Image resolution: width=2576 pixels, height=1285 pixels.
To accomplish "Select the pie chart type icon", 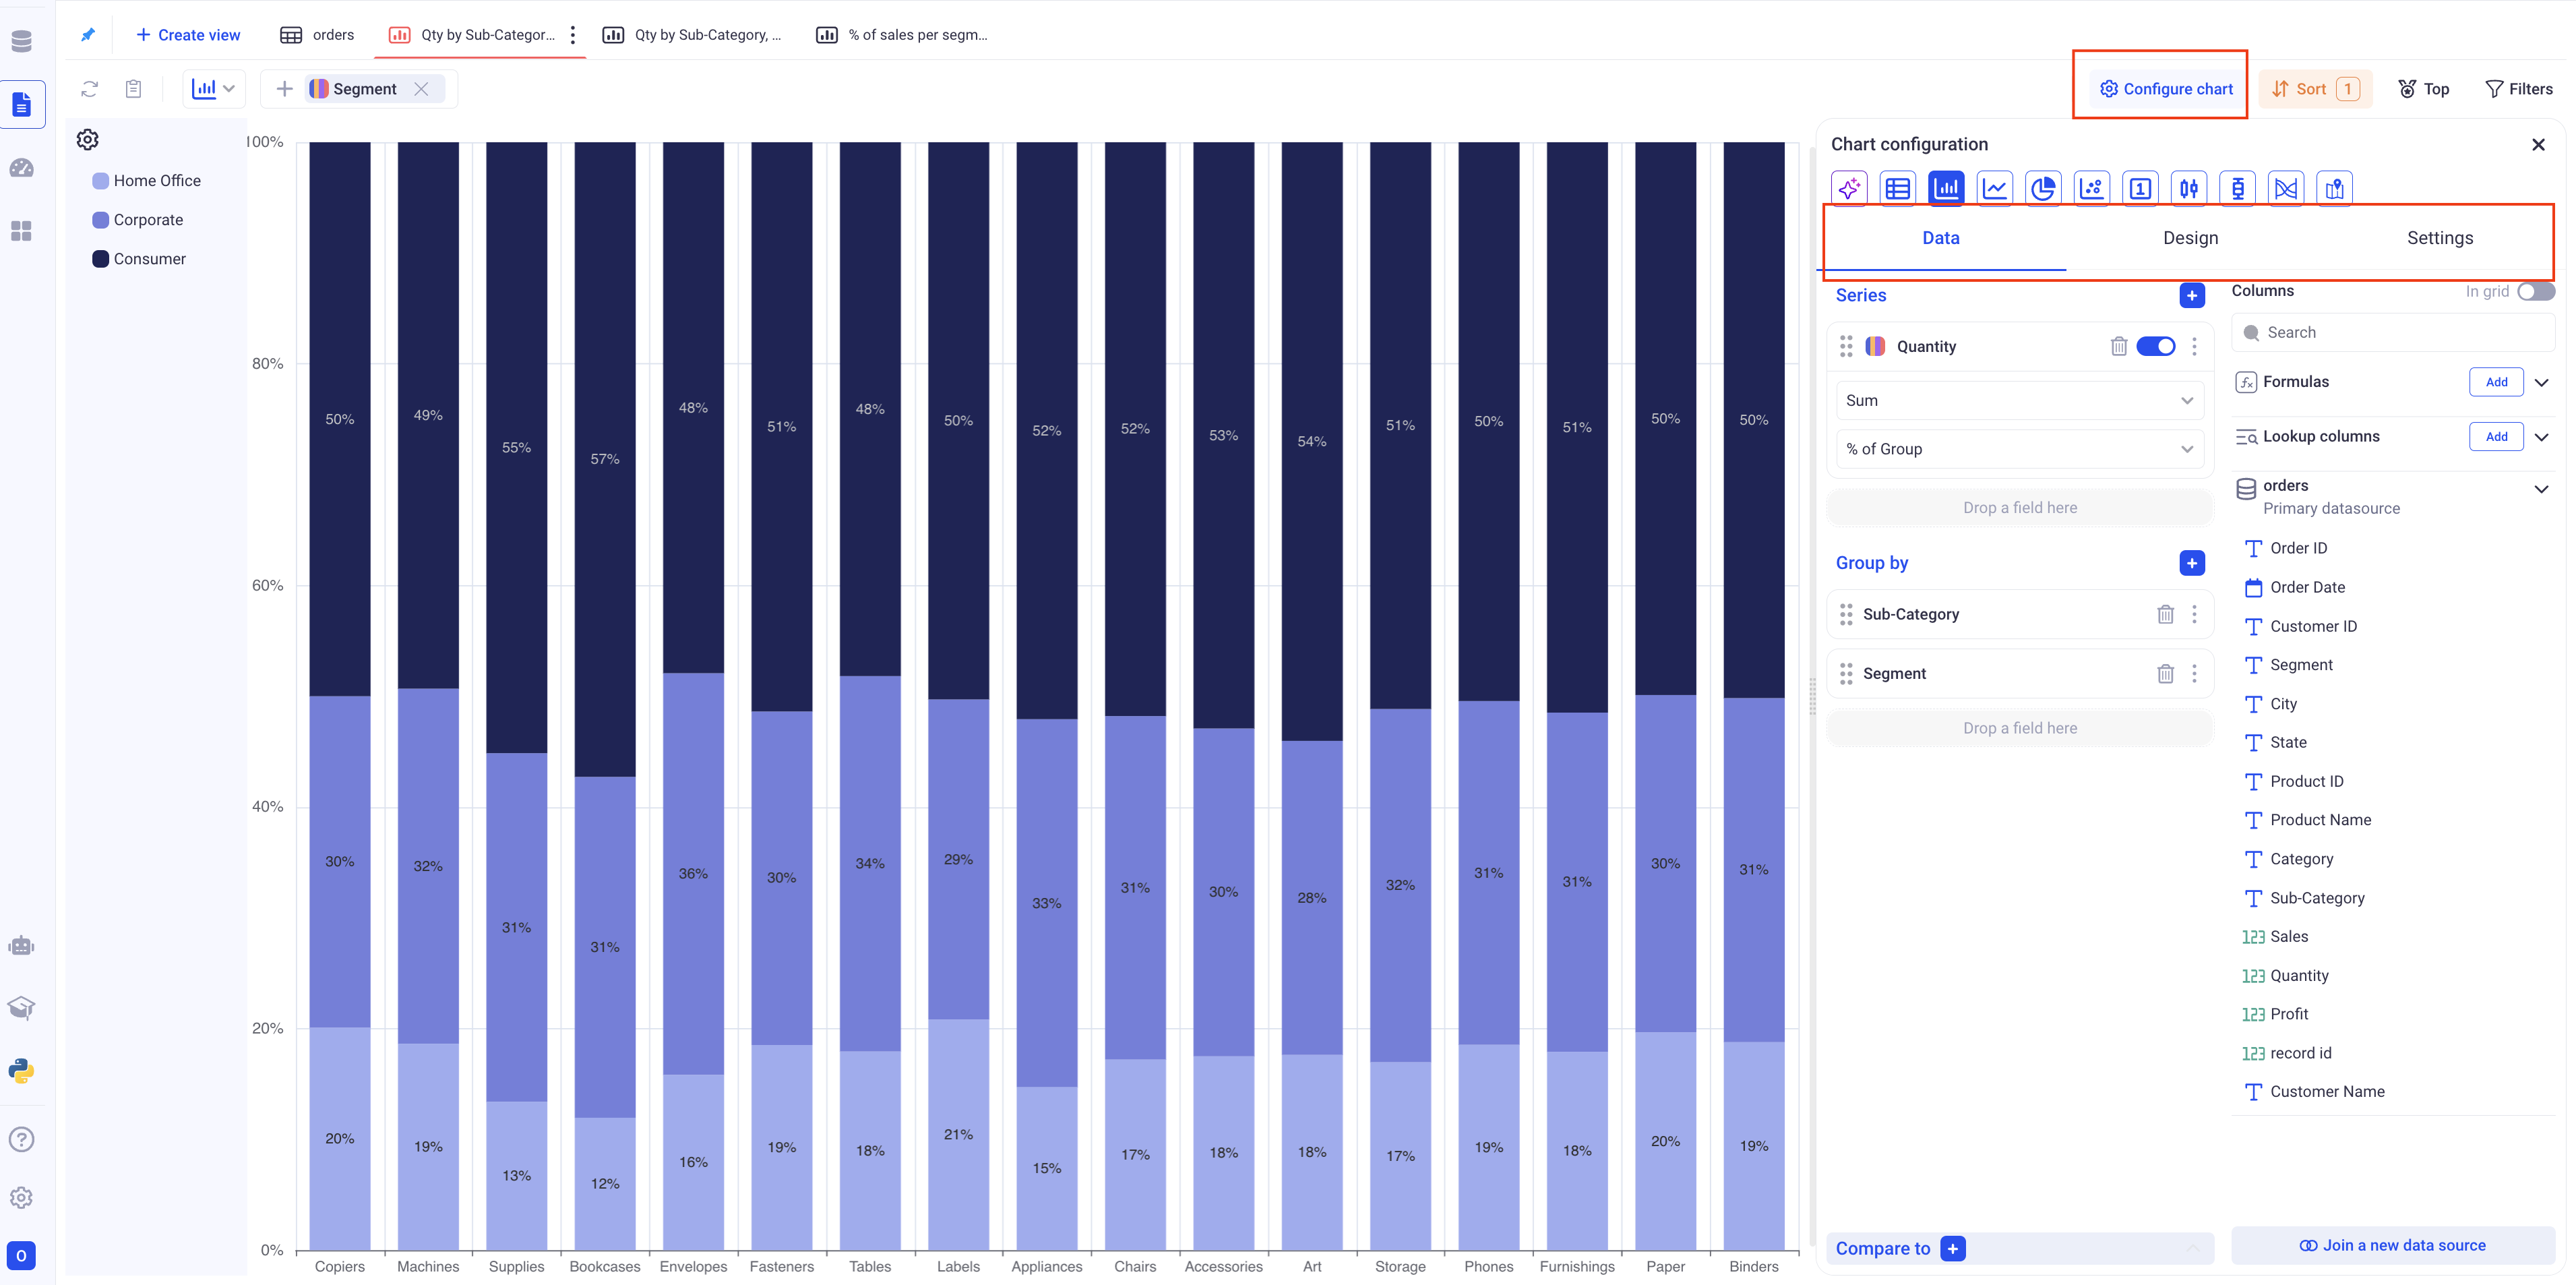I will [x=2043, y=188].
